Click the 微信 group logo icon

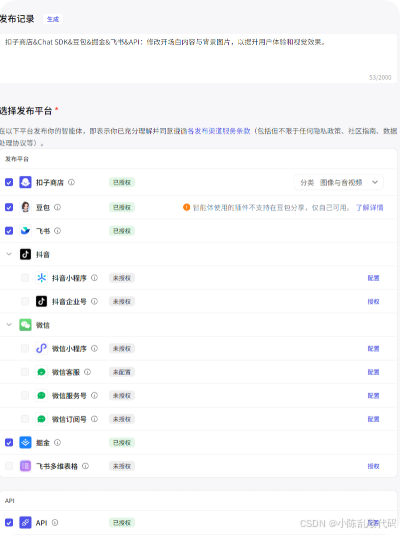point(25,325)
